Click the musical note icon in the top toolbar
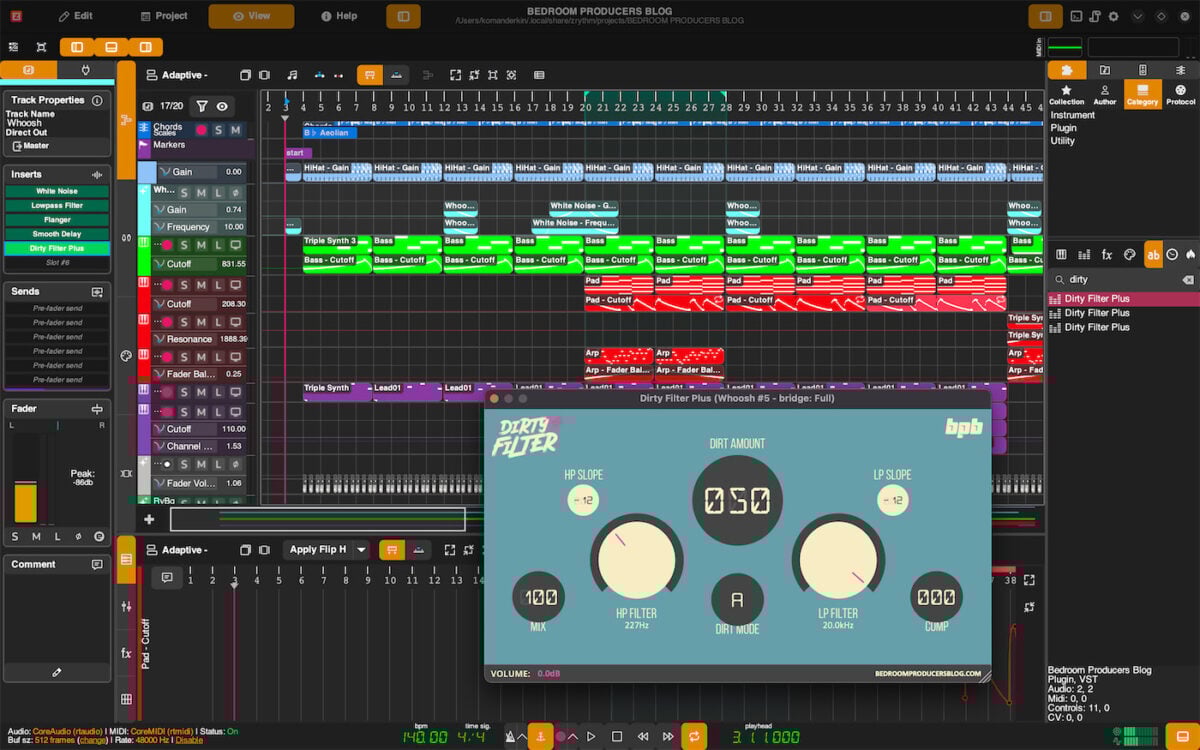Image resolution: width=1200 pixels, height=750 pixels. (x=293, y=75)
